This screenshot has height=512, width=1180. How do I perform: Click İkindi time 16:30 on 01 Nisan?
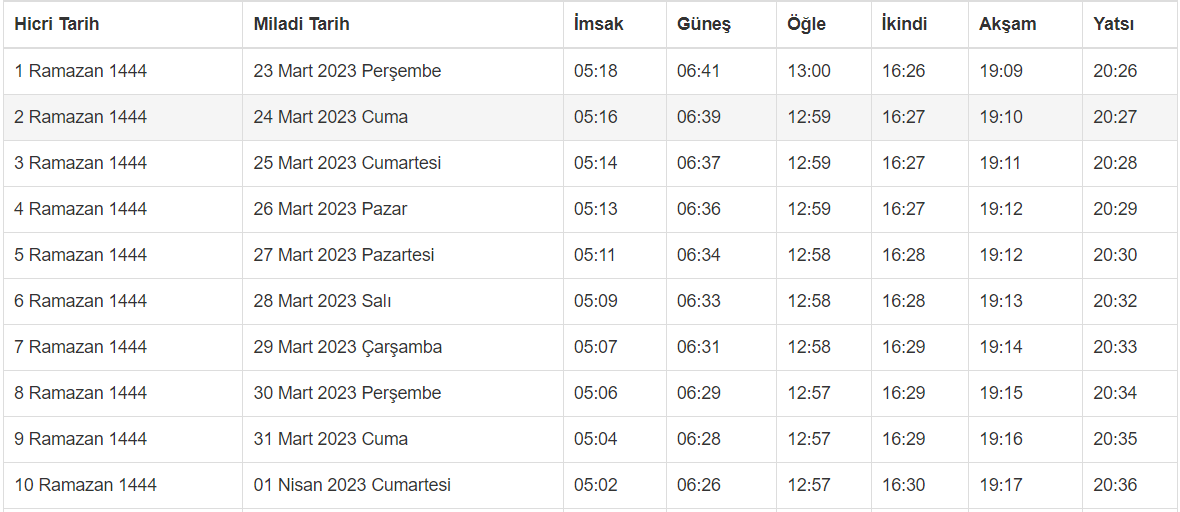903,485
